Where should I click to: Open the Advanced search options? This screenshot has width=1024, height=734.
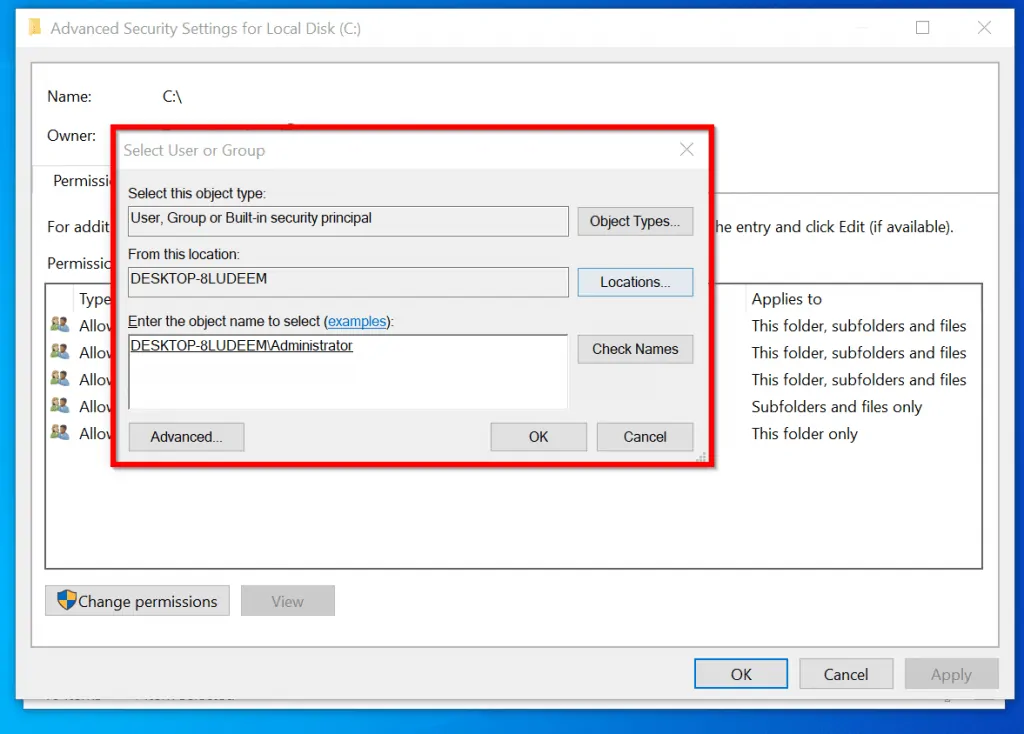pos(186,437)
